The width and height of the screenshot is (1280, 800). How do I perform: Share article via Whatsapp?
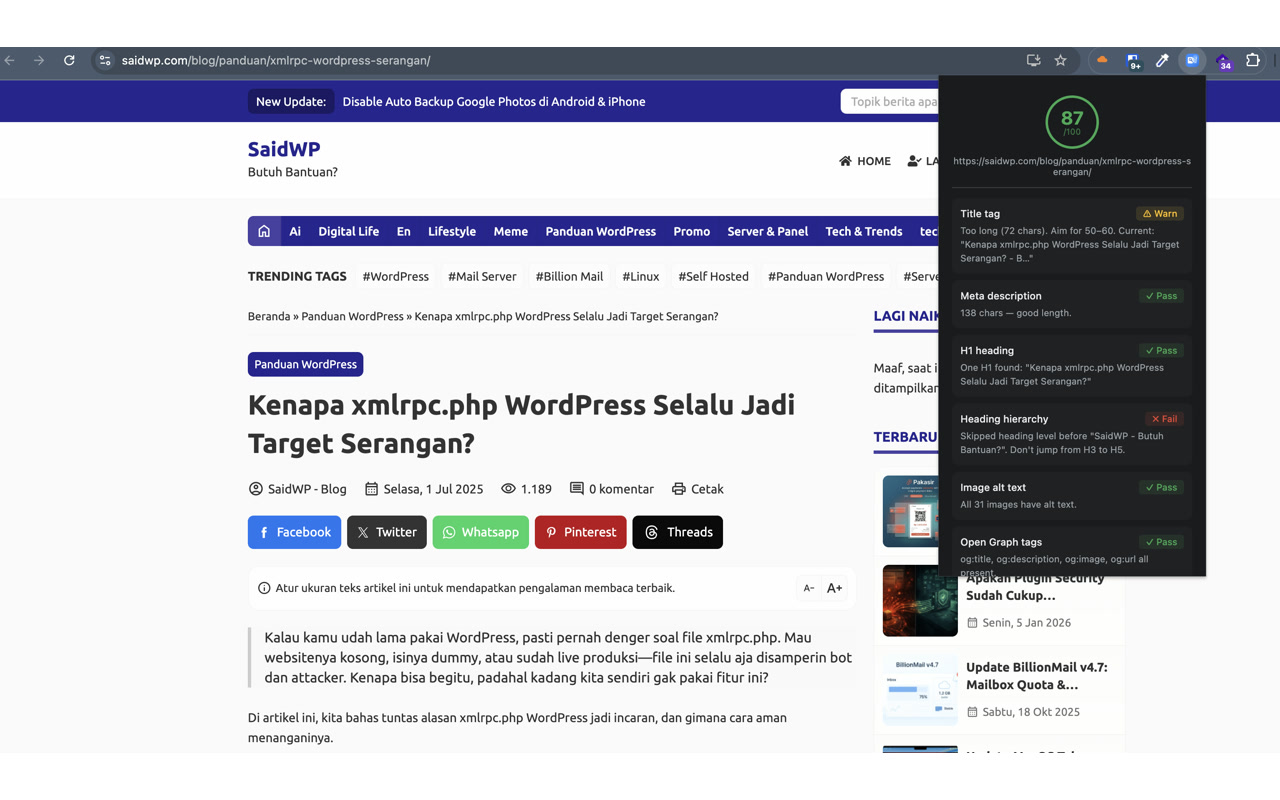coord(481,532)
